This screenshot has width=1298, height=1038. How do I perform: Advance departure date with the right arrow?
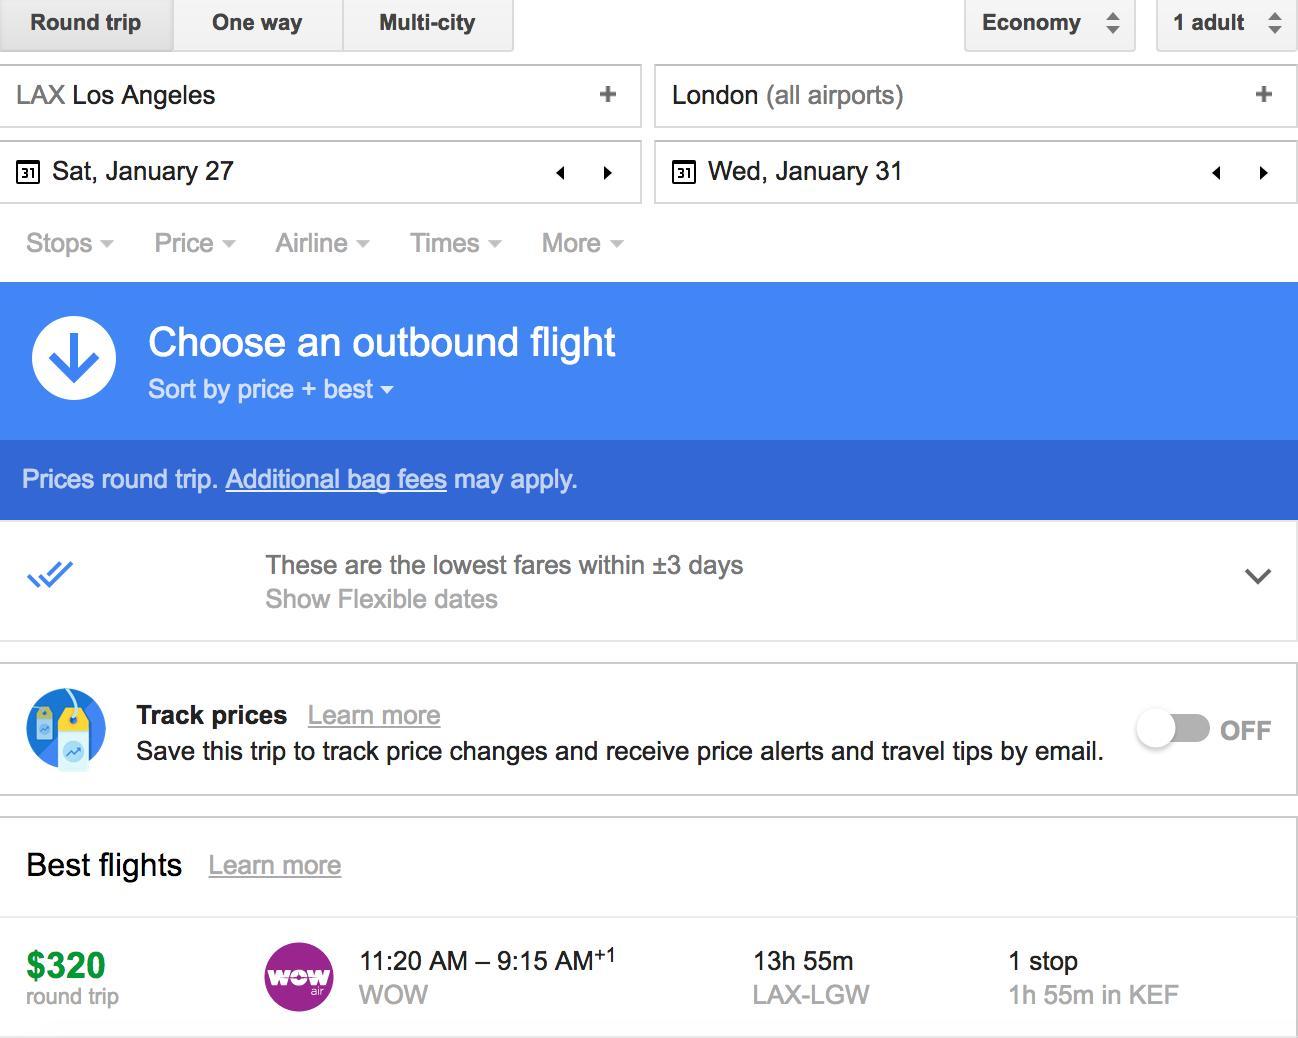point(609,172)
